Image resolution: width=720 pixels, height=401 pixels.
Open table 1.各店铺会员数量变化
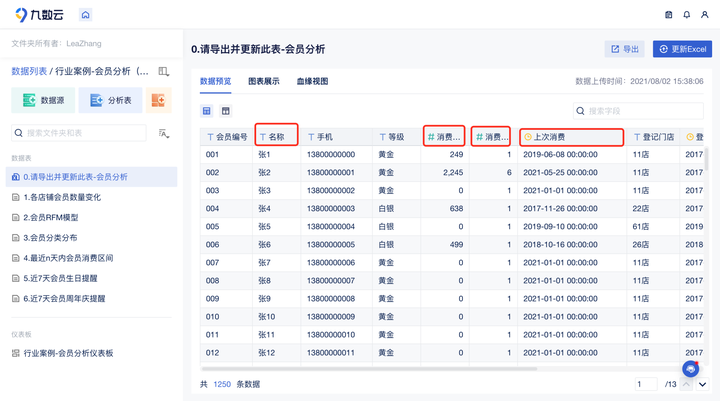click(91, 197)
